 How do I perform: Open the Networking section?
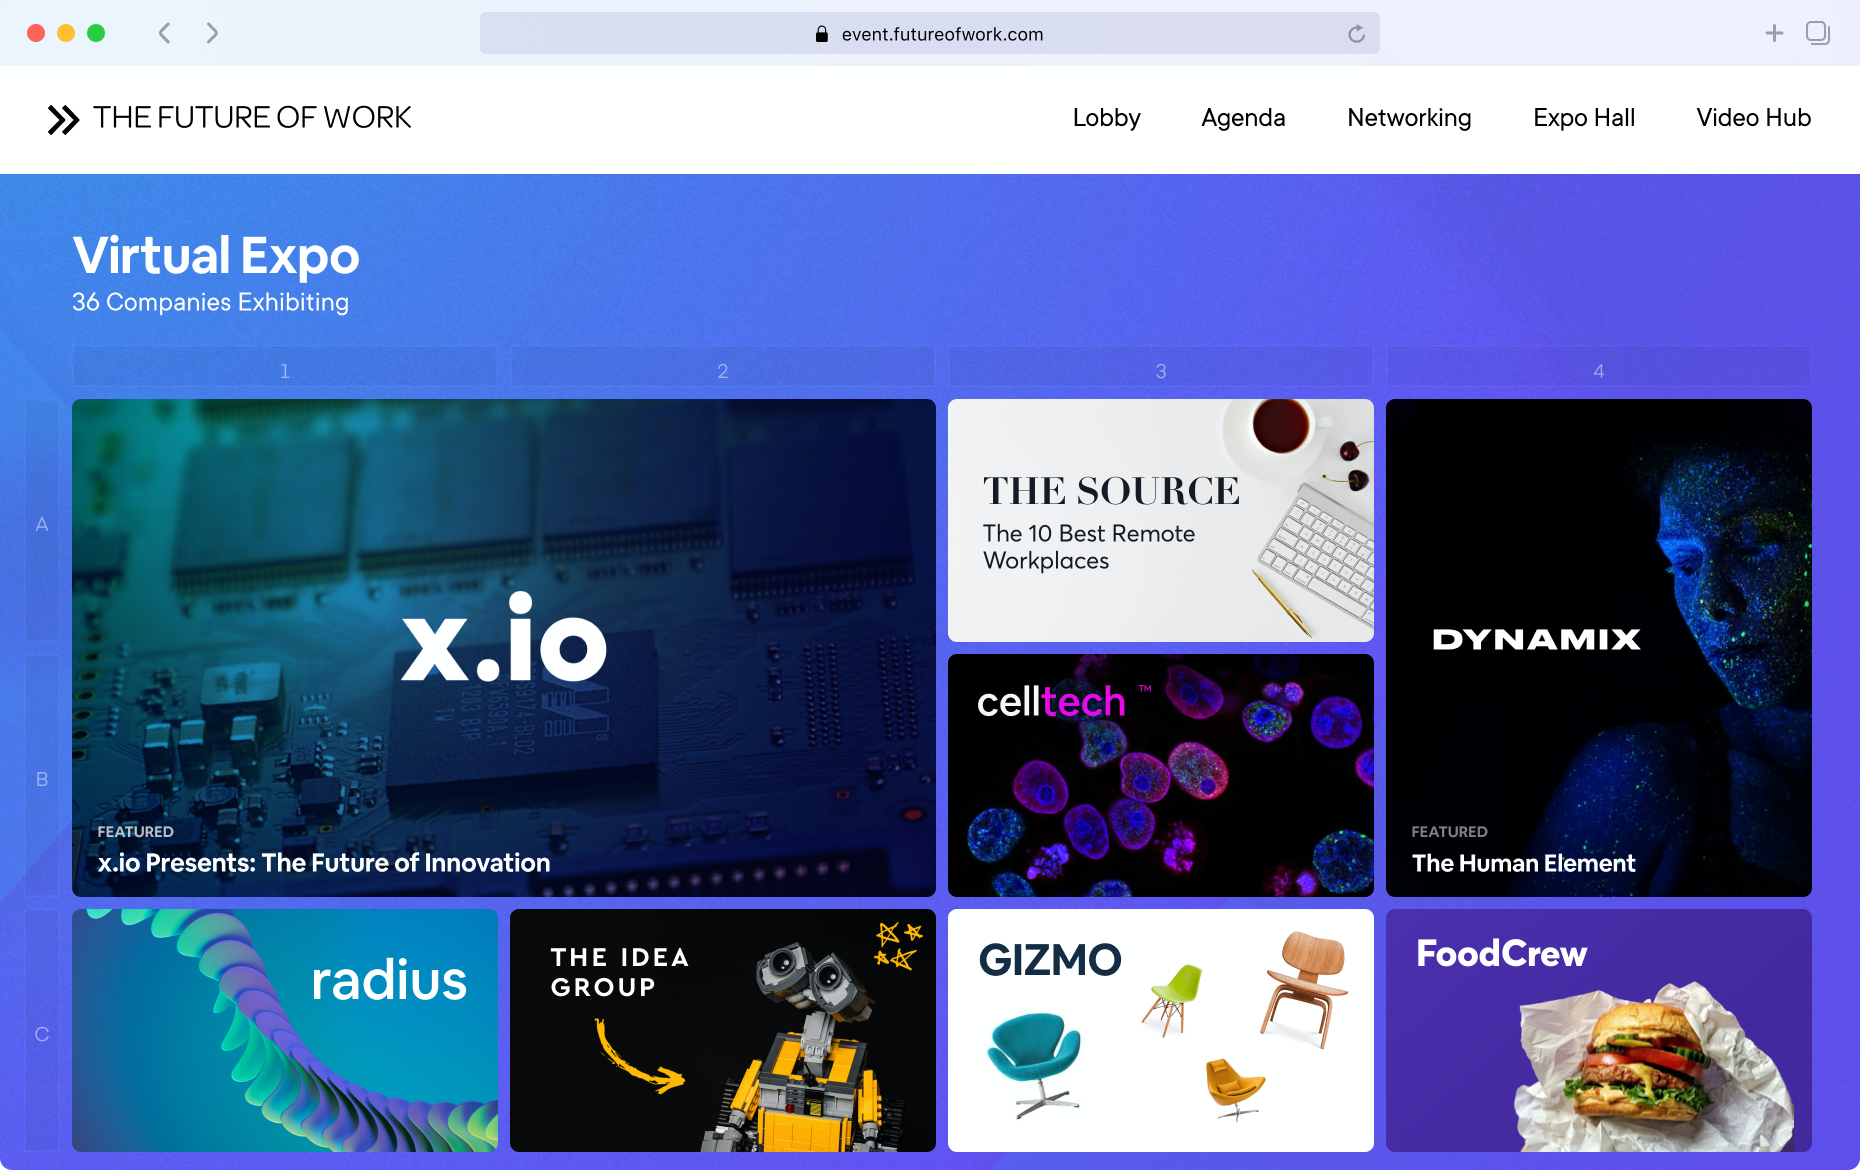(1409, 118)
